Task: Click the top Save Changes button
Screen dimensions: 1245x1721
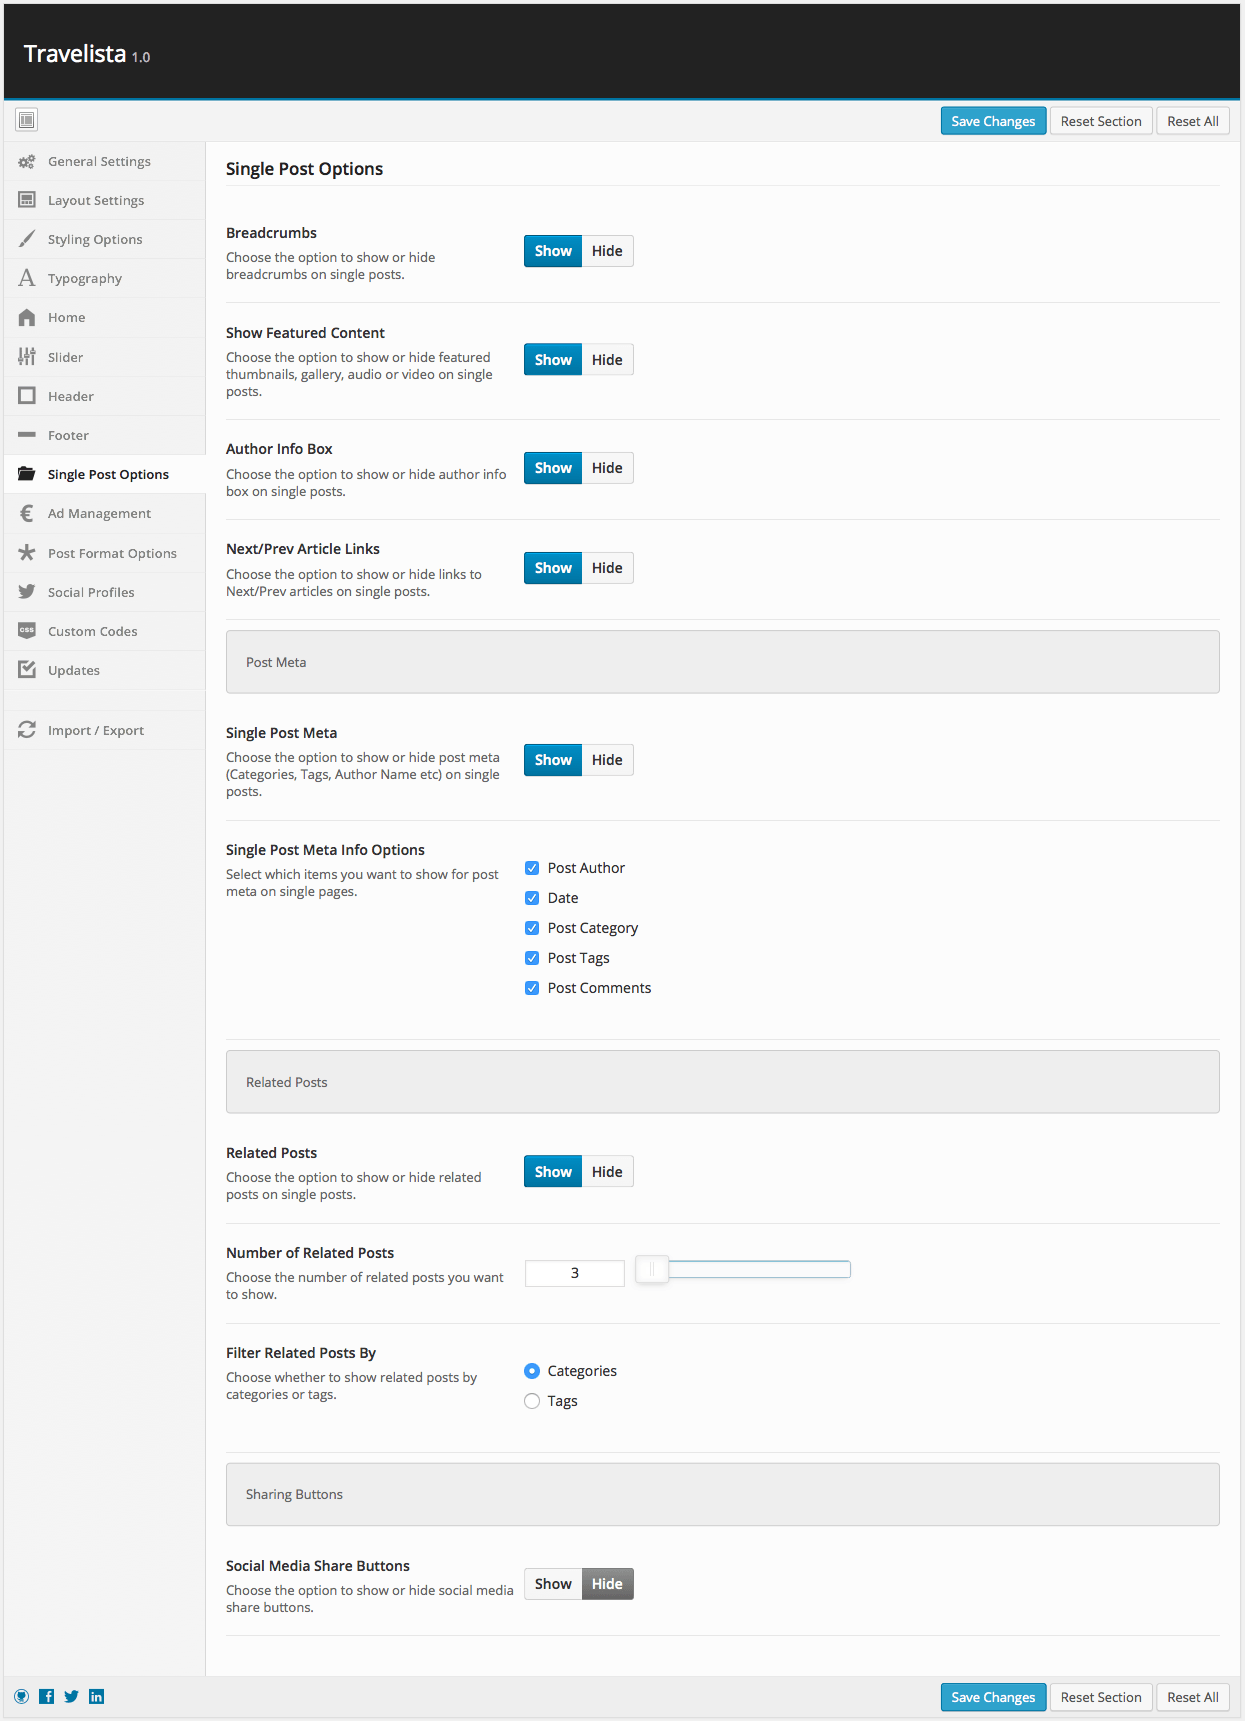Action: click(x=993, y=121)
